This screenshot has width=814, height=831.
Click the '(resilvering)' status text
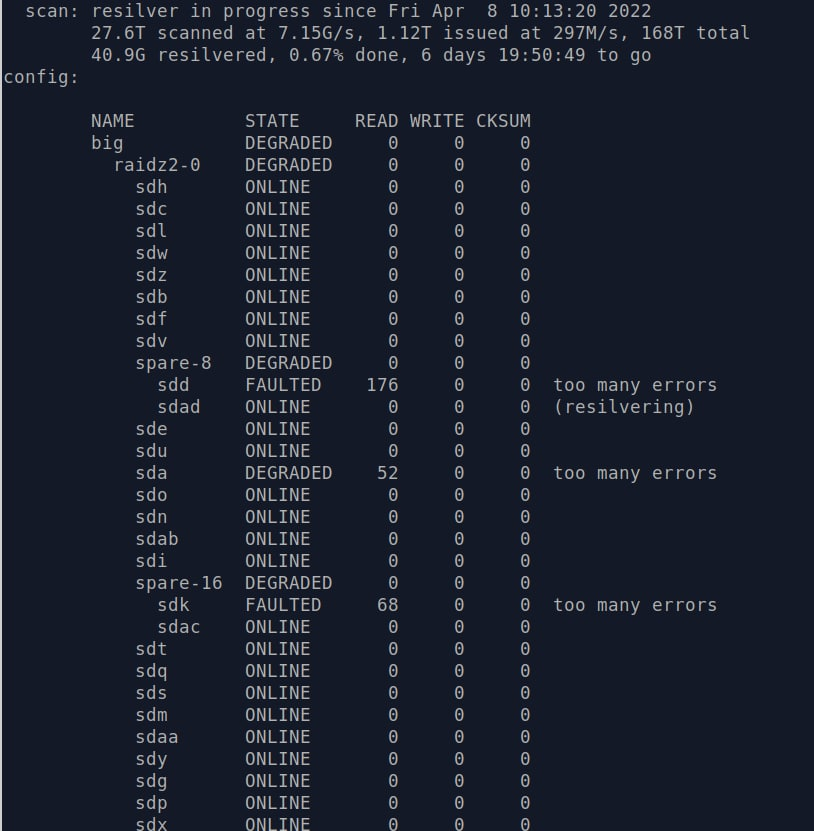pyautogui.click(x=624, y=407)
